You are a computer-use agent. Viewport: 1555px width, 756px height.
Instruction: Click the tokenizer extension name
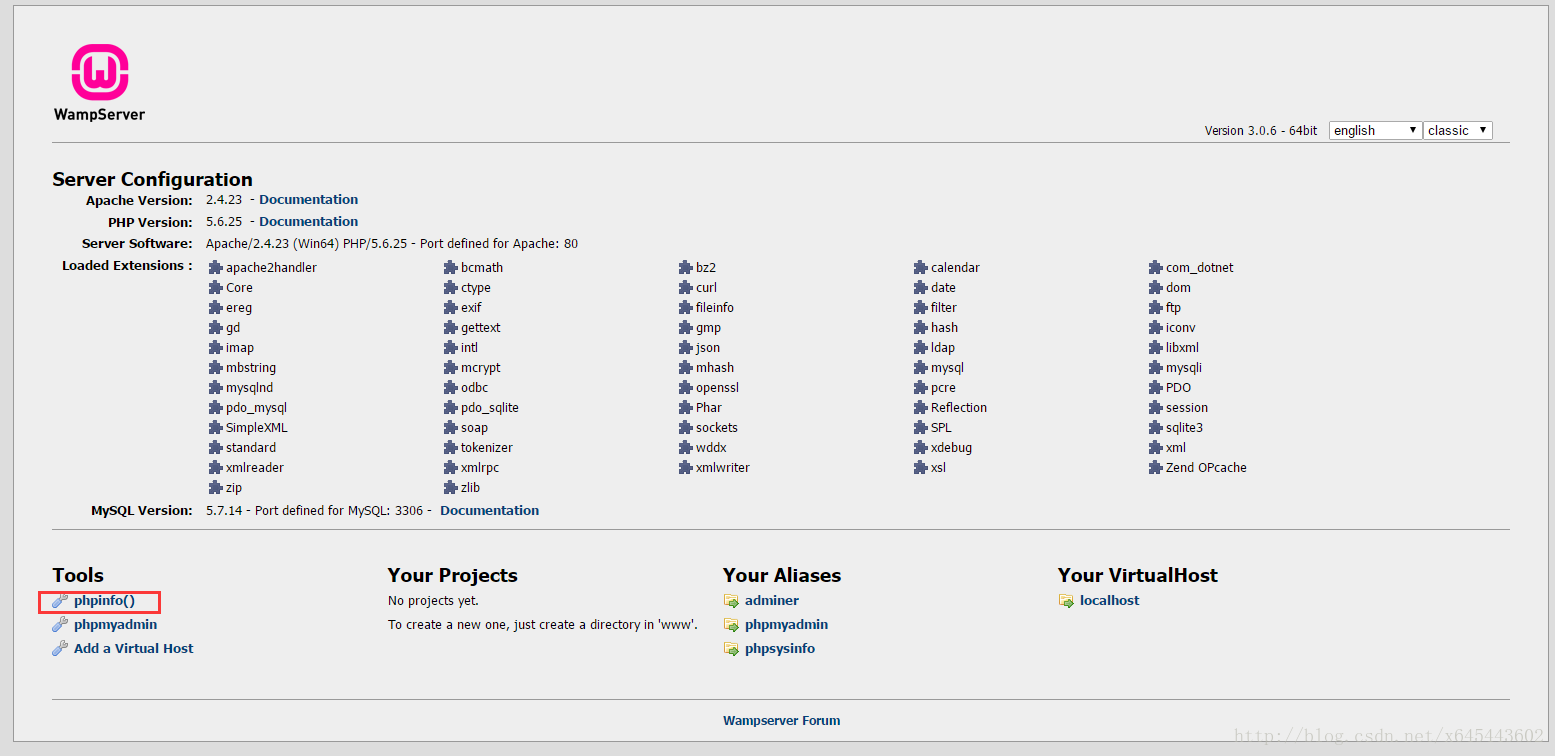(487, 448)
